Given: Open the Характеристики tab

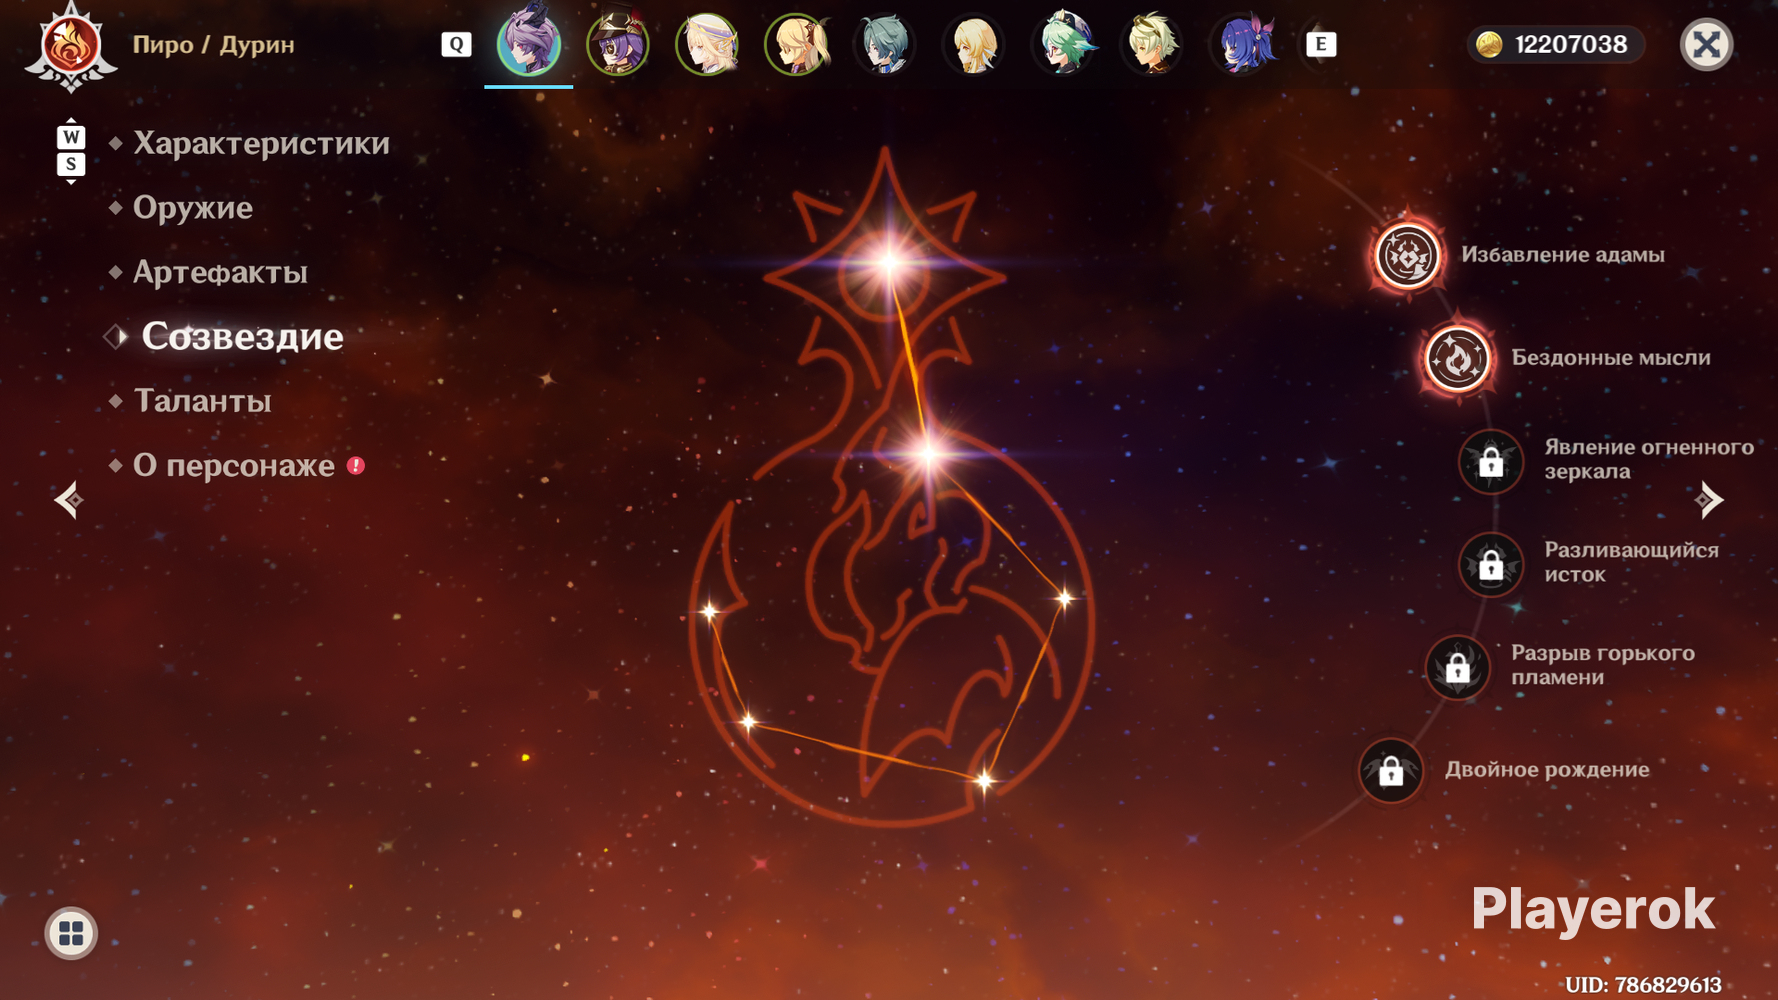Looking at the screenshot, I should 261,144.
